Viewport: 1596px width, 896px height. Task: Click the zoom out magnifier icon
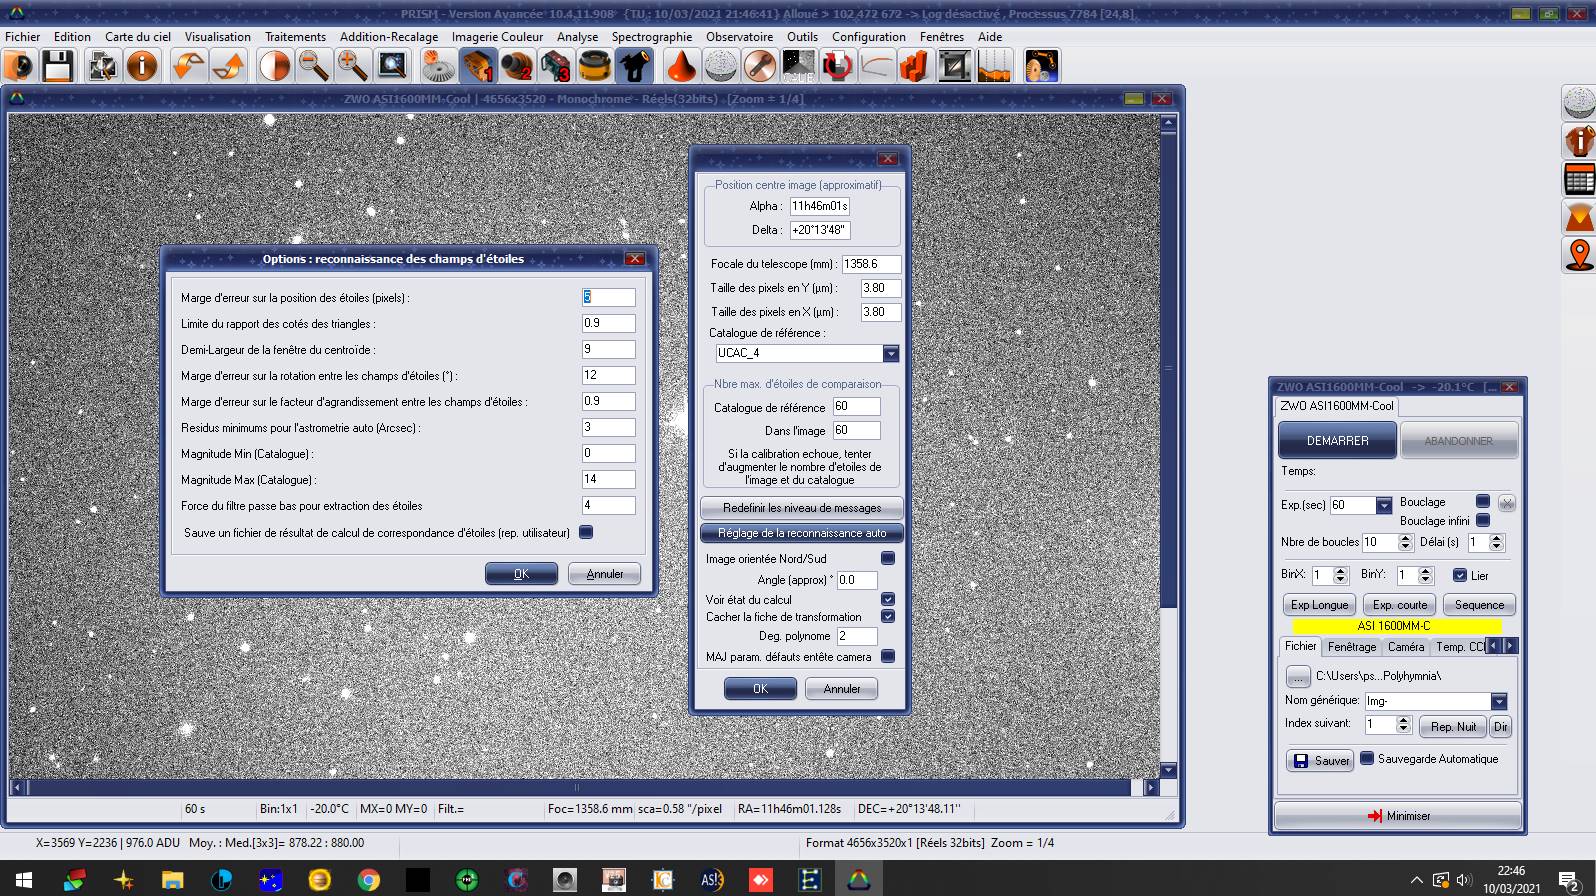(314, 67)
